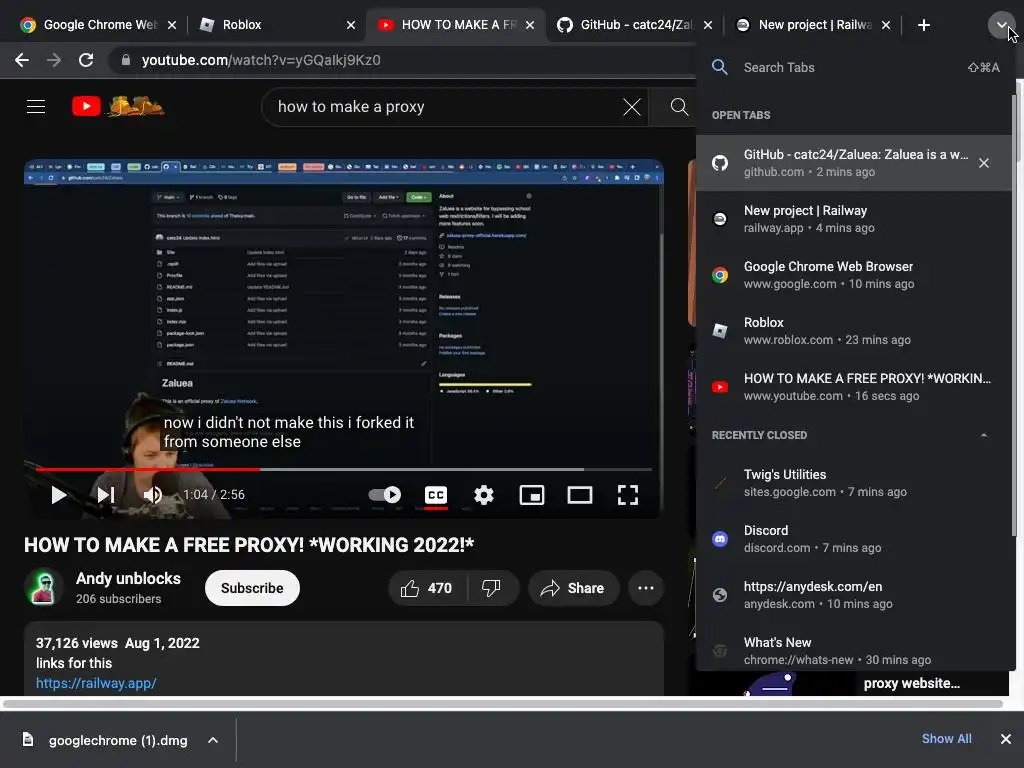Go back using the browser back arrow

[x=22, y=60]
